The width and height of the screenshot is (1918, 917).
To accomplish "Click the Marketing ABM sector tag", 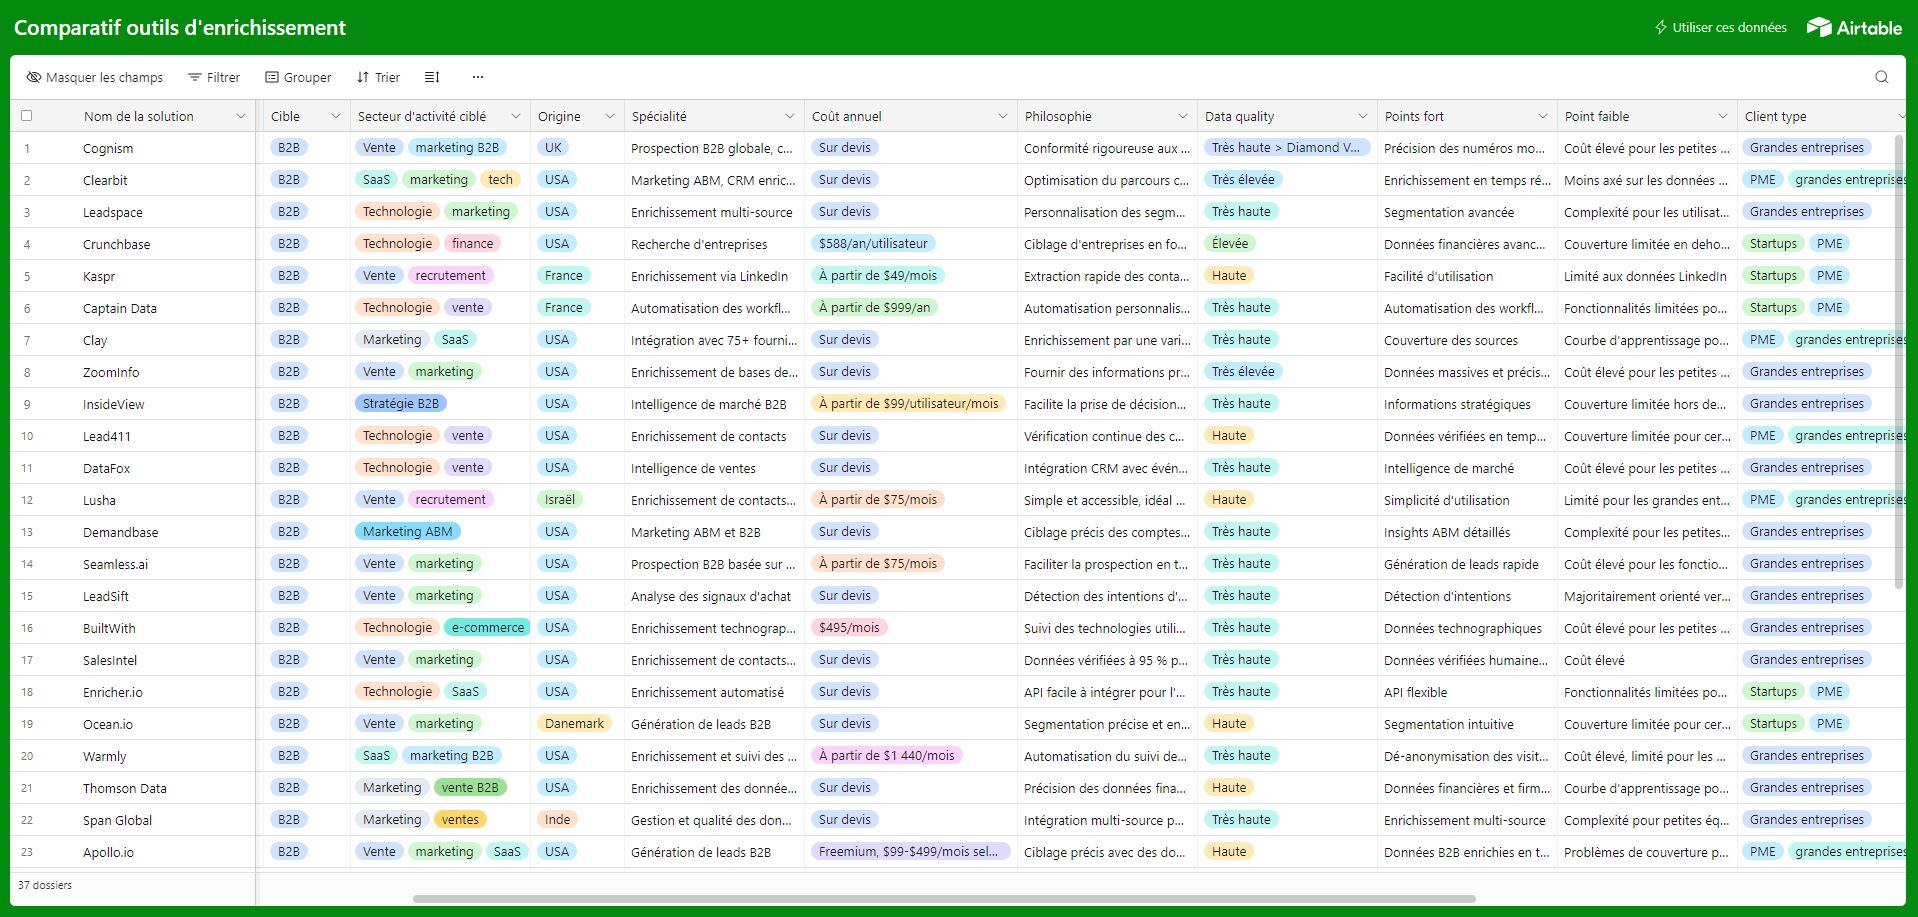I will tap(407, 531).
